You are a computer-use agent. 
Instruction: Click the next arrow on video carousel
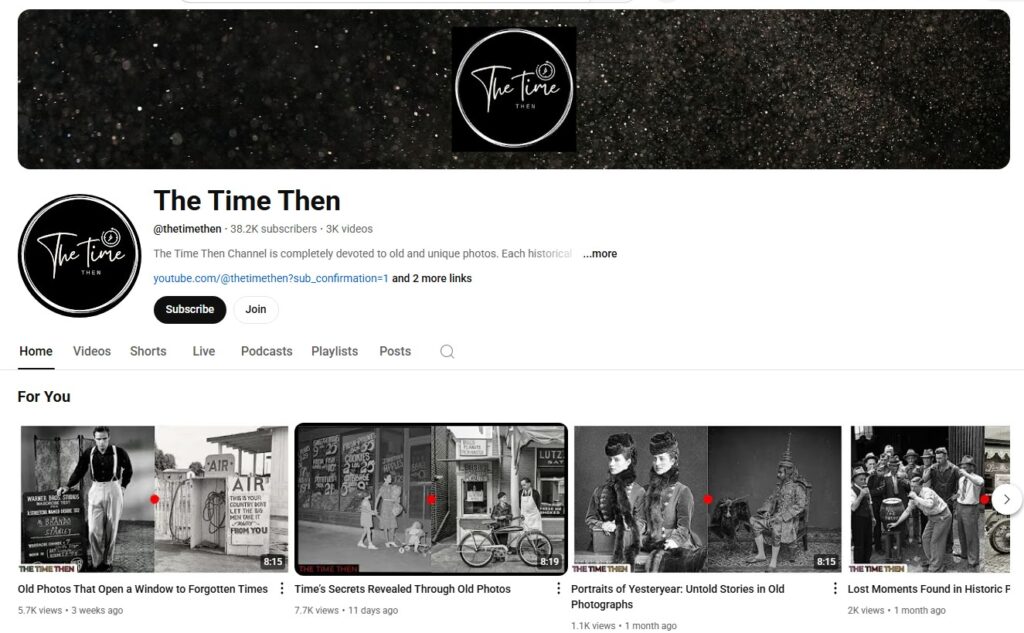click(x=1006, y=499)
